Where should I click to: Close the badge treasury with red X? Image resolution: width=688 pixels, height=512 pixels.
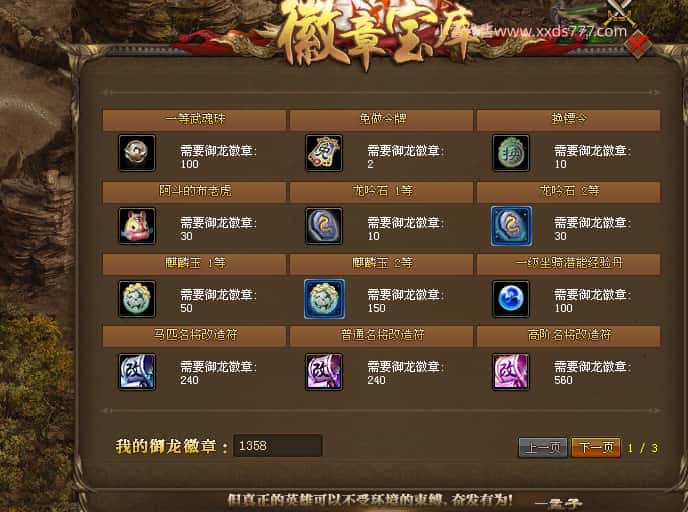(x=639, y=44)
